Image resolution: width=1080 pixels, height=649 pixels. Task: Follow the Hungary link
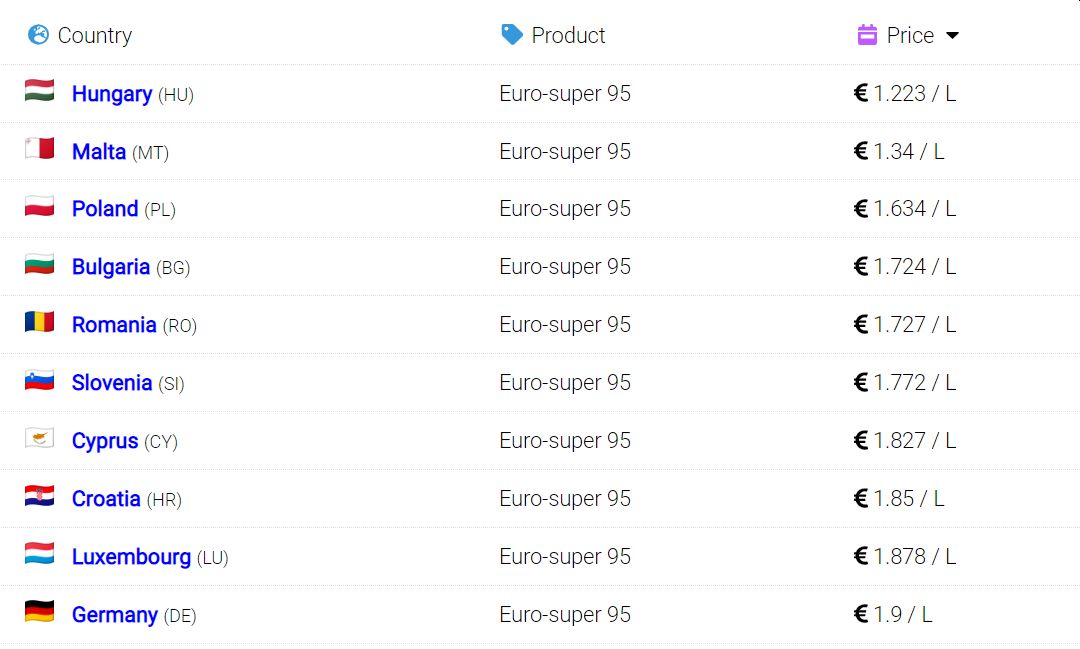(112, 94)
